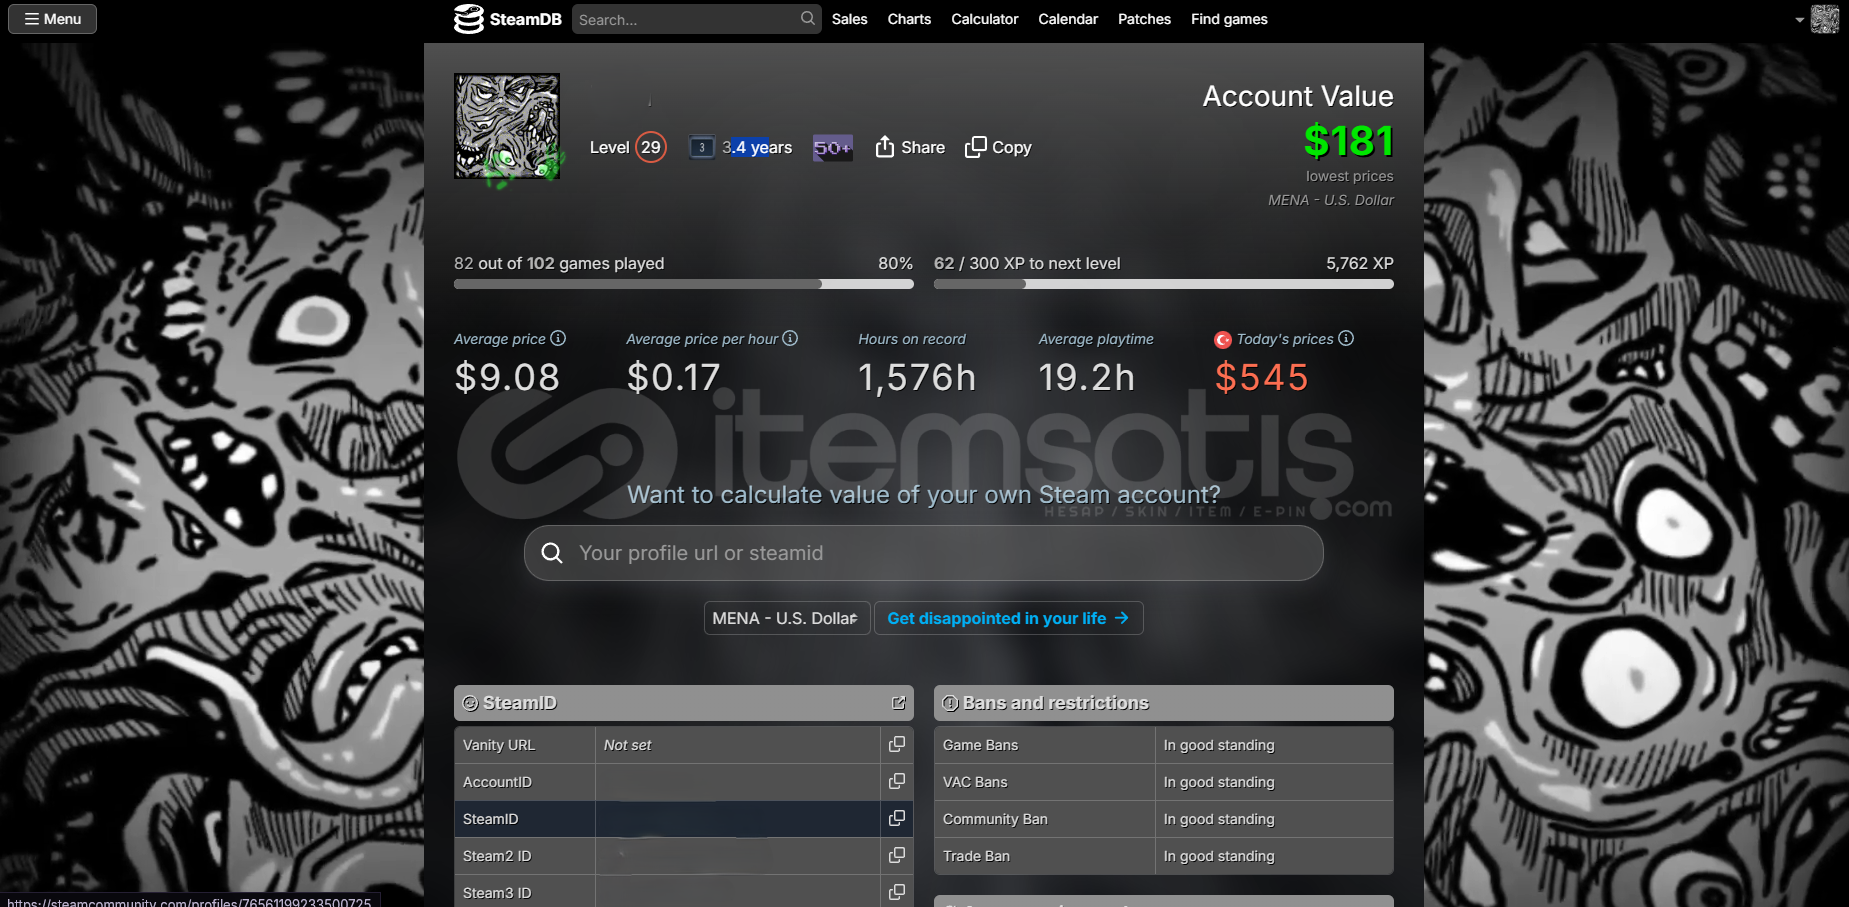
Task: Copy the Steam2 ID value
Action: pyautogui.click(x=897, y=855)
